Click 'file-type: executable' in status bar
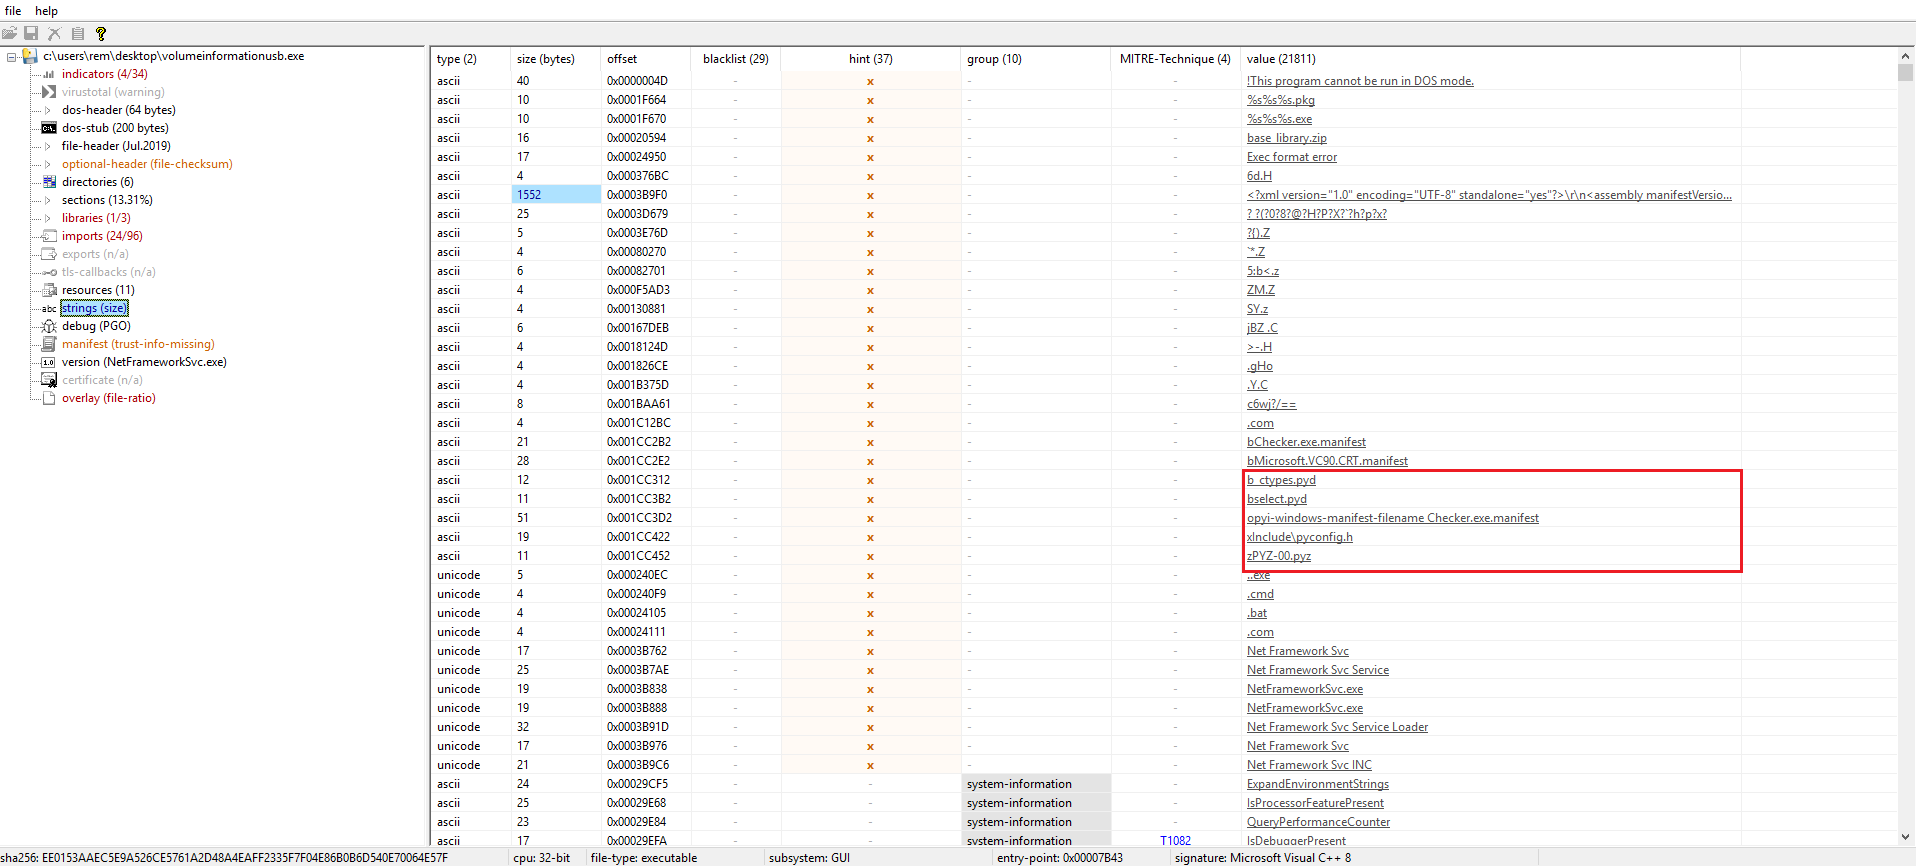 (x=644, y=858)
